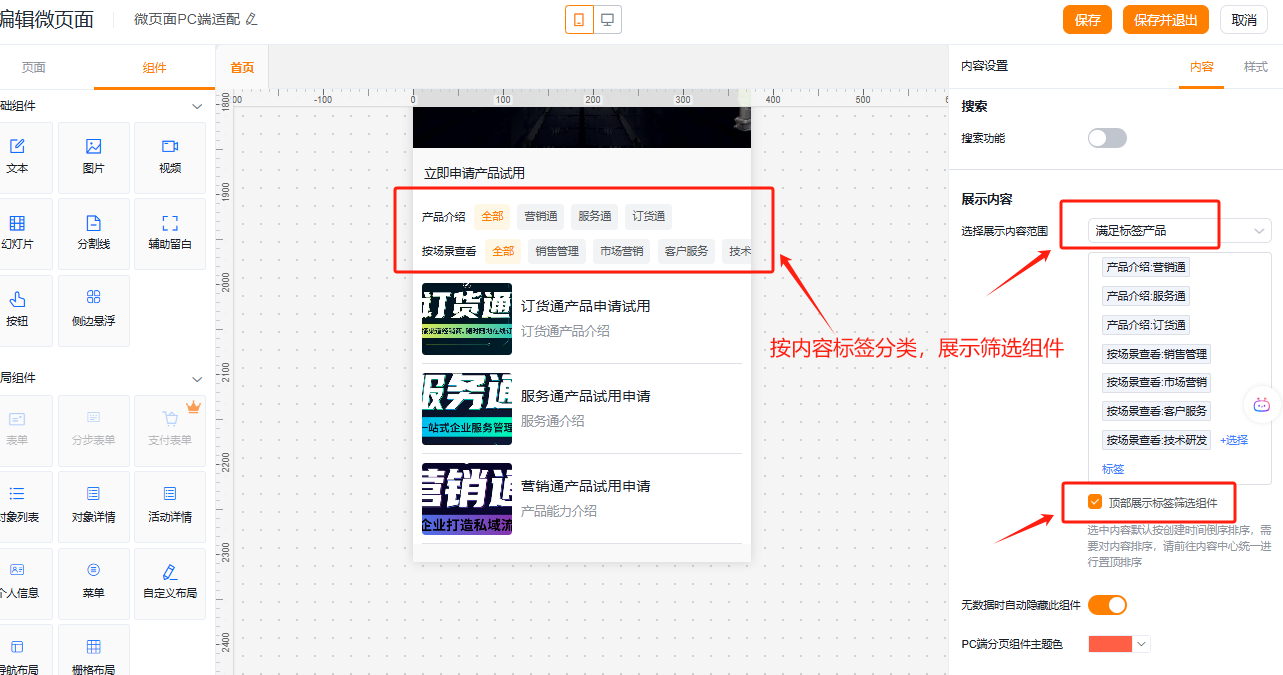
Task: Open 营销通产品试用申请 thumbnail
Action: pyautogui.click(x=467, y=499)
